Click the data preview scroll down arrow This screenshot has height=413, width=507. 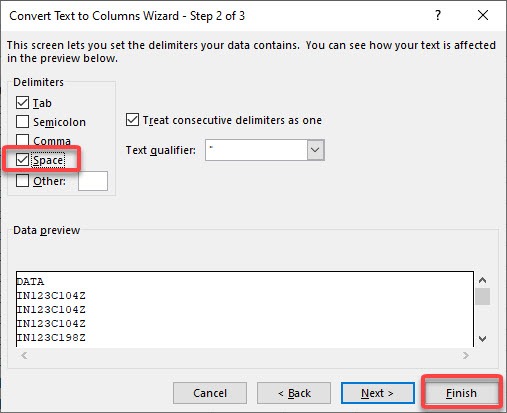(482, 339)
